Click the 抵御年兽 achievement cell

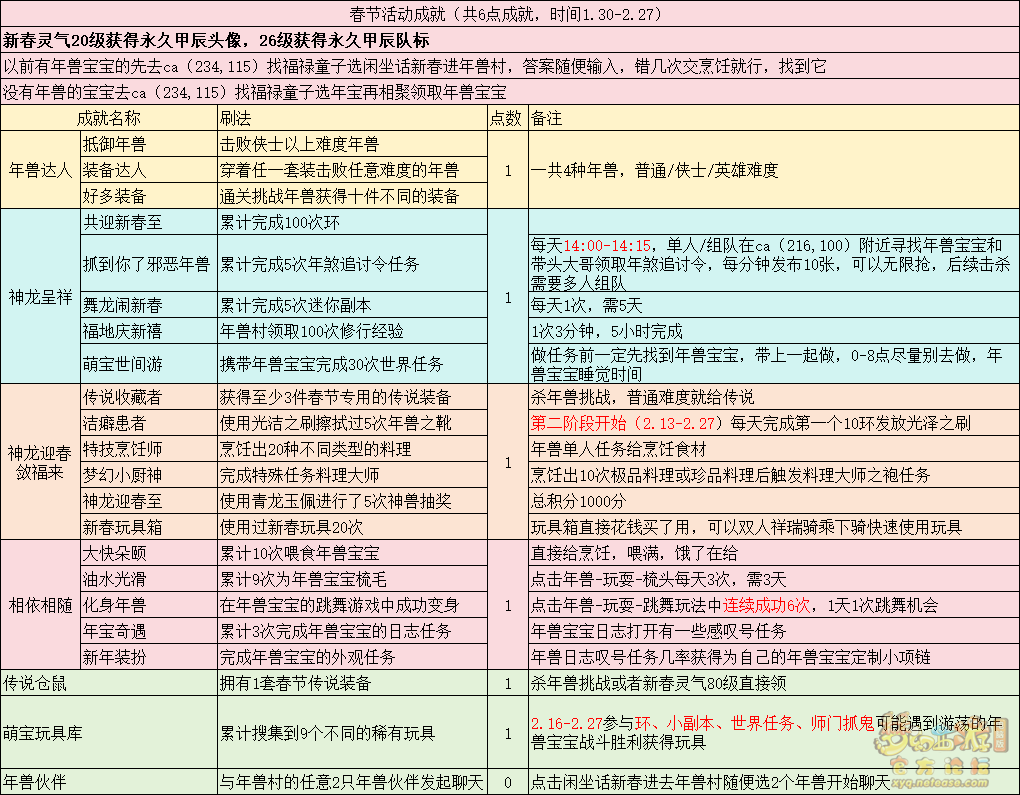114,144
